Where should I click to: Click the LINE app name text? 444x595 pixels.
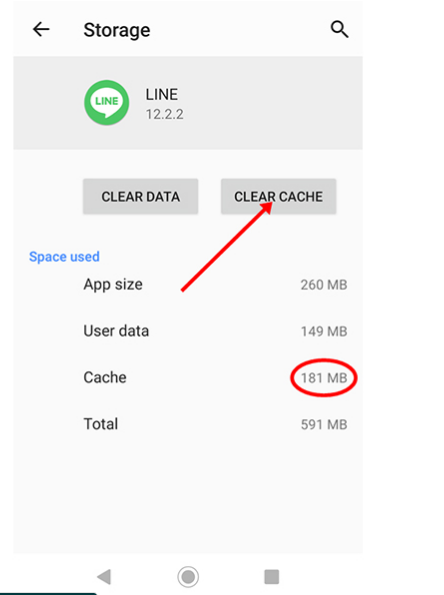(162, 94)
